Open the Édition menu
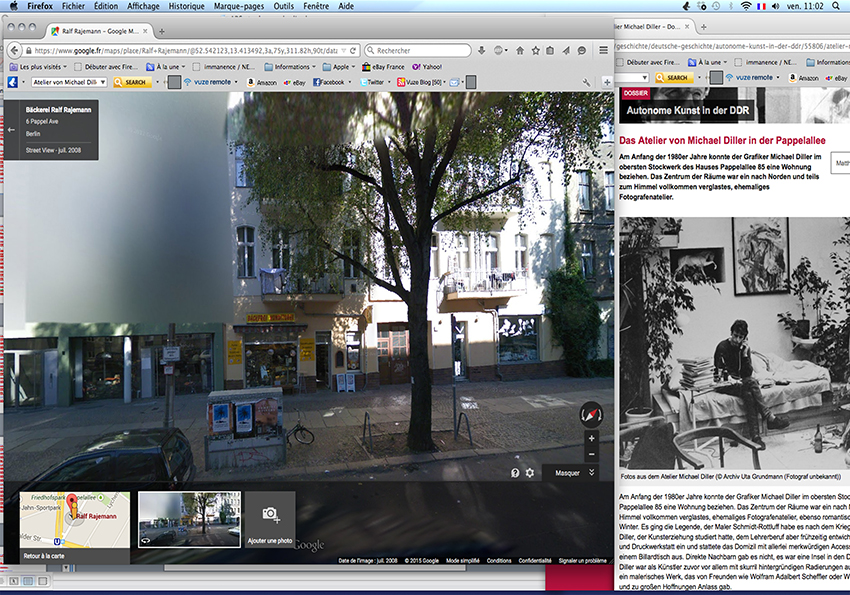This screenshot has width=850, height=595. (106, 6)
